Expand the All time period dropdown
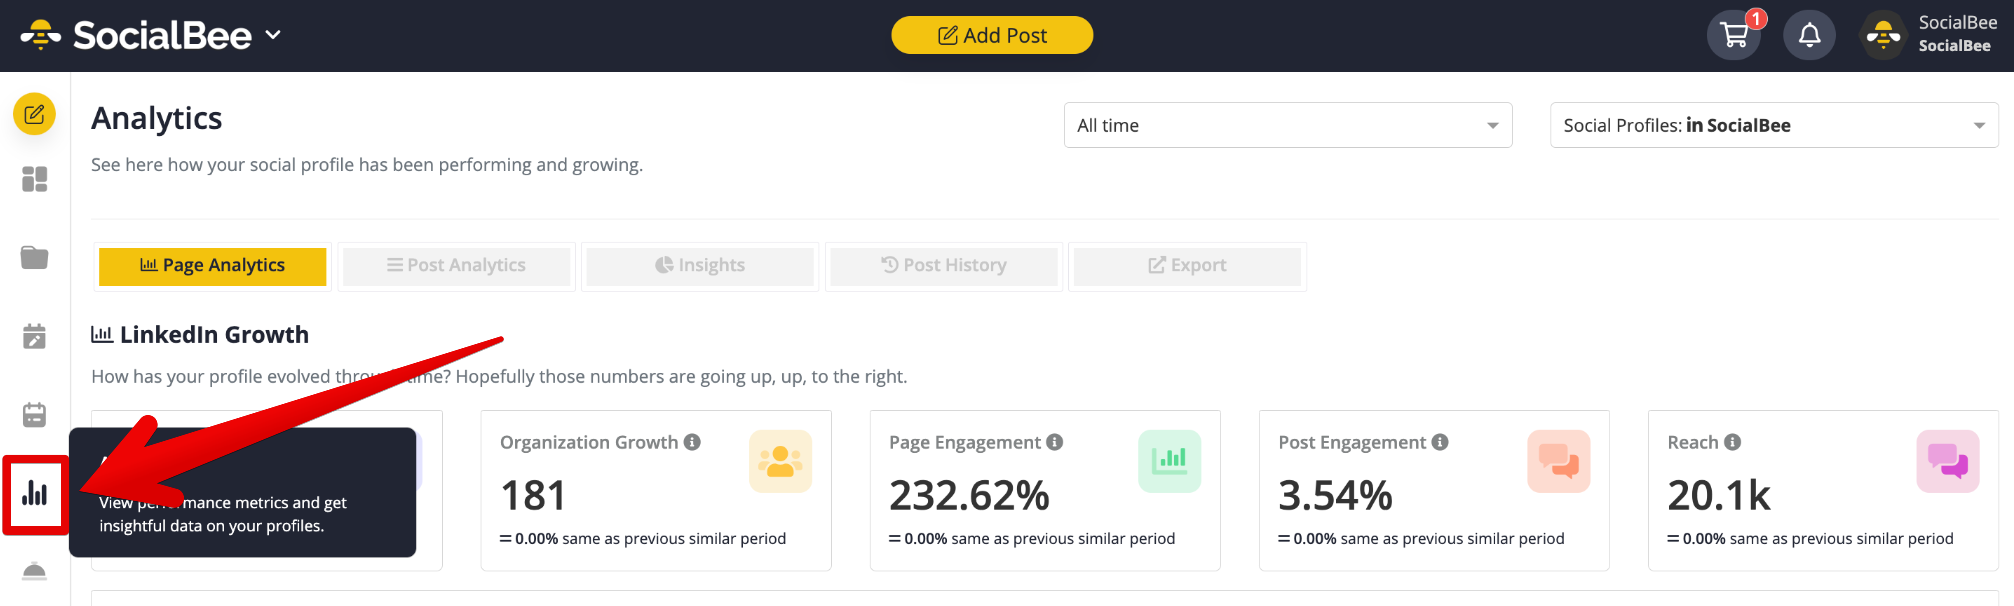The width and height of the screenshot is (2014, 606). point(1288,125)
